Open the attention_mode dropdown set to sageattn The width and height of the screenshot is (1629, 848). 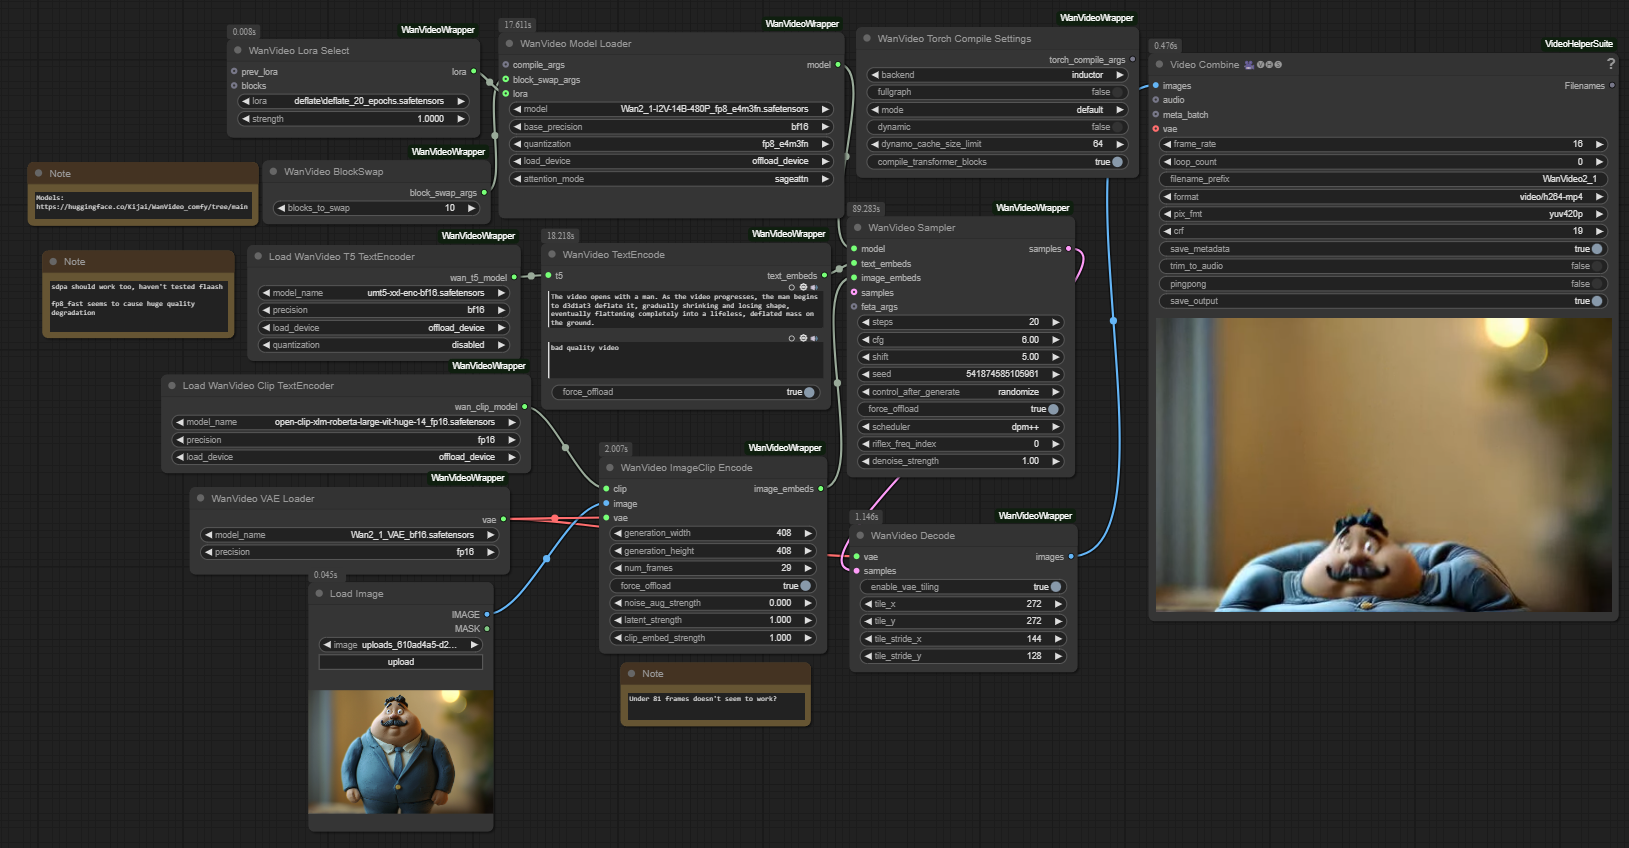click(671, 179)
